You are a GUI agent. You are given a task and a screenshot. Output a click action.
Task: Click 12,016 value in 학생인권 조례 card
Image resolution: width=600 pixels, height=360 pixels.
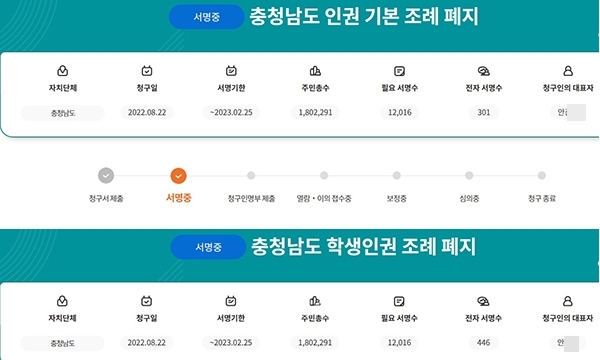coord(399,343)
